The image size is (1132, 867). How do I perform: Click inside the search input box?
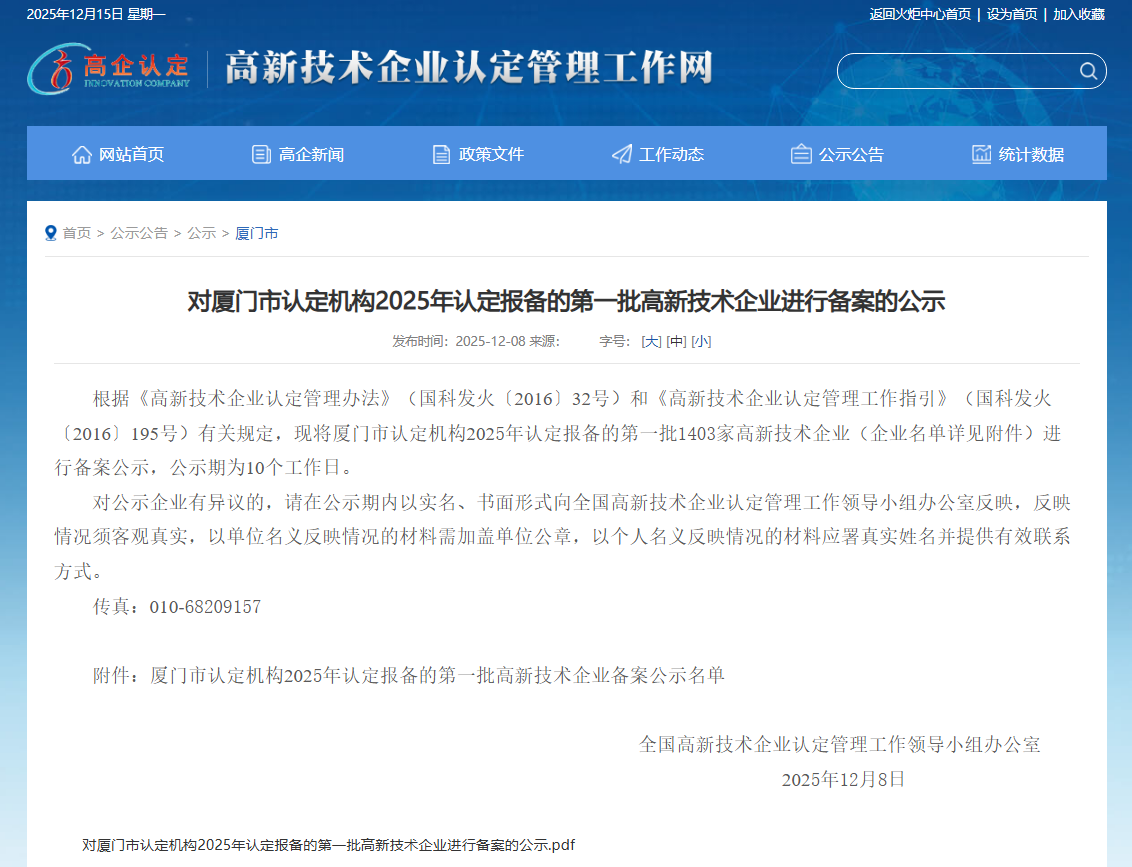[x=960, y=71]
